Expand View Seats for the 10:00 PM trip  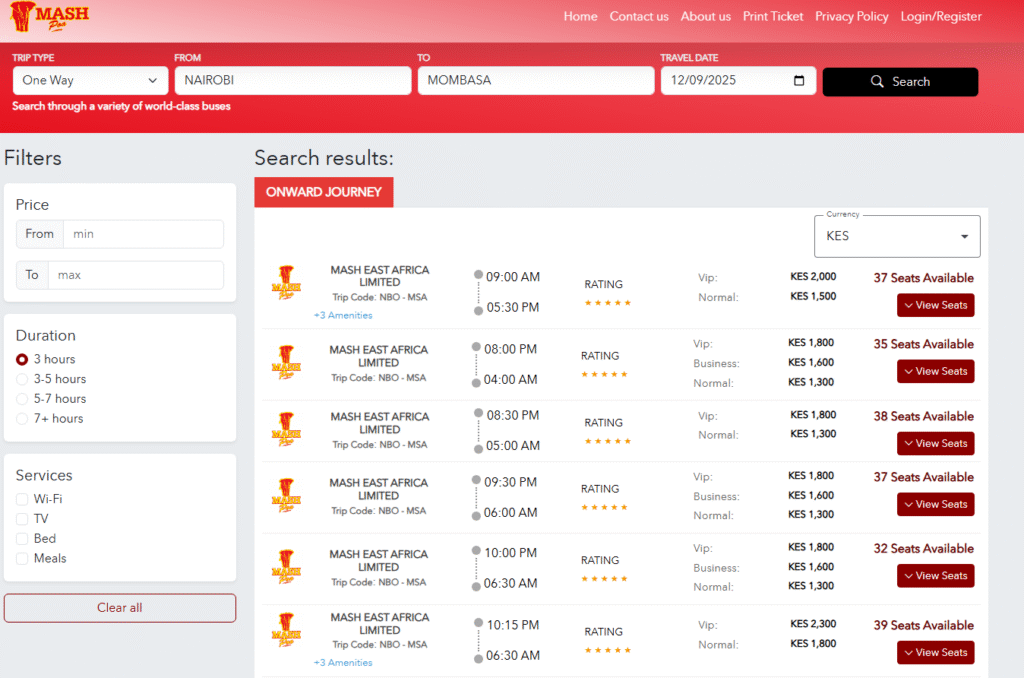(935, 575)
